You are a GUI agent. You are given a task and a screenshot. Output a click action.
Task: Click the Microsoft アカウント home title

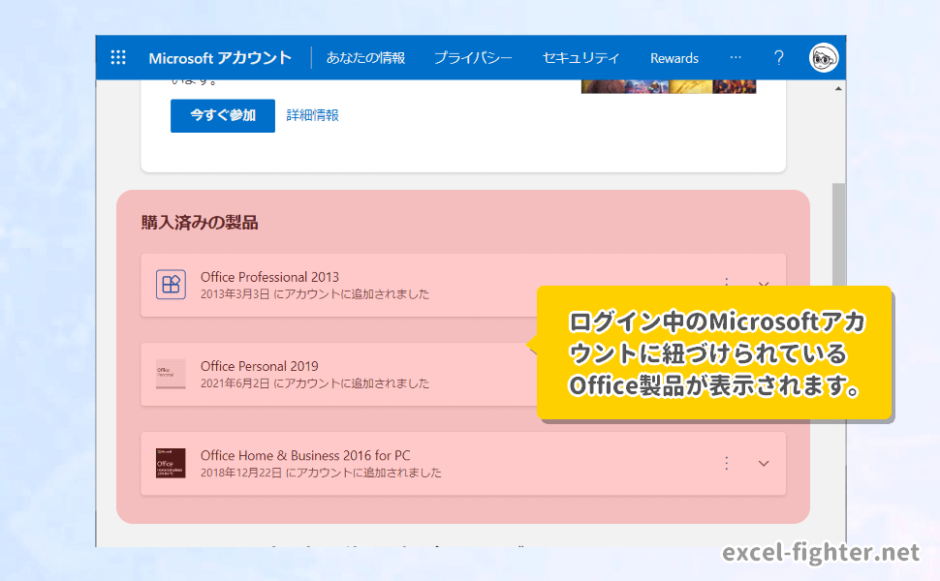(x=219, y=57)
